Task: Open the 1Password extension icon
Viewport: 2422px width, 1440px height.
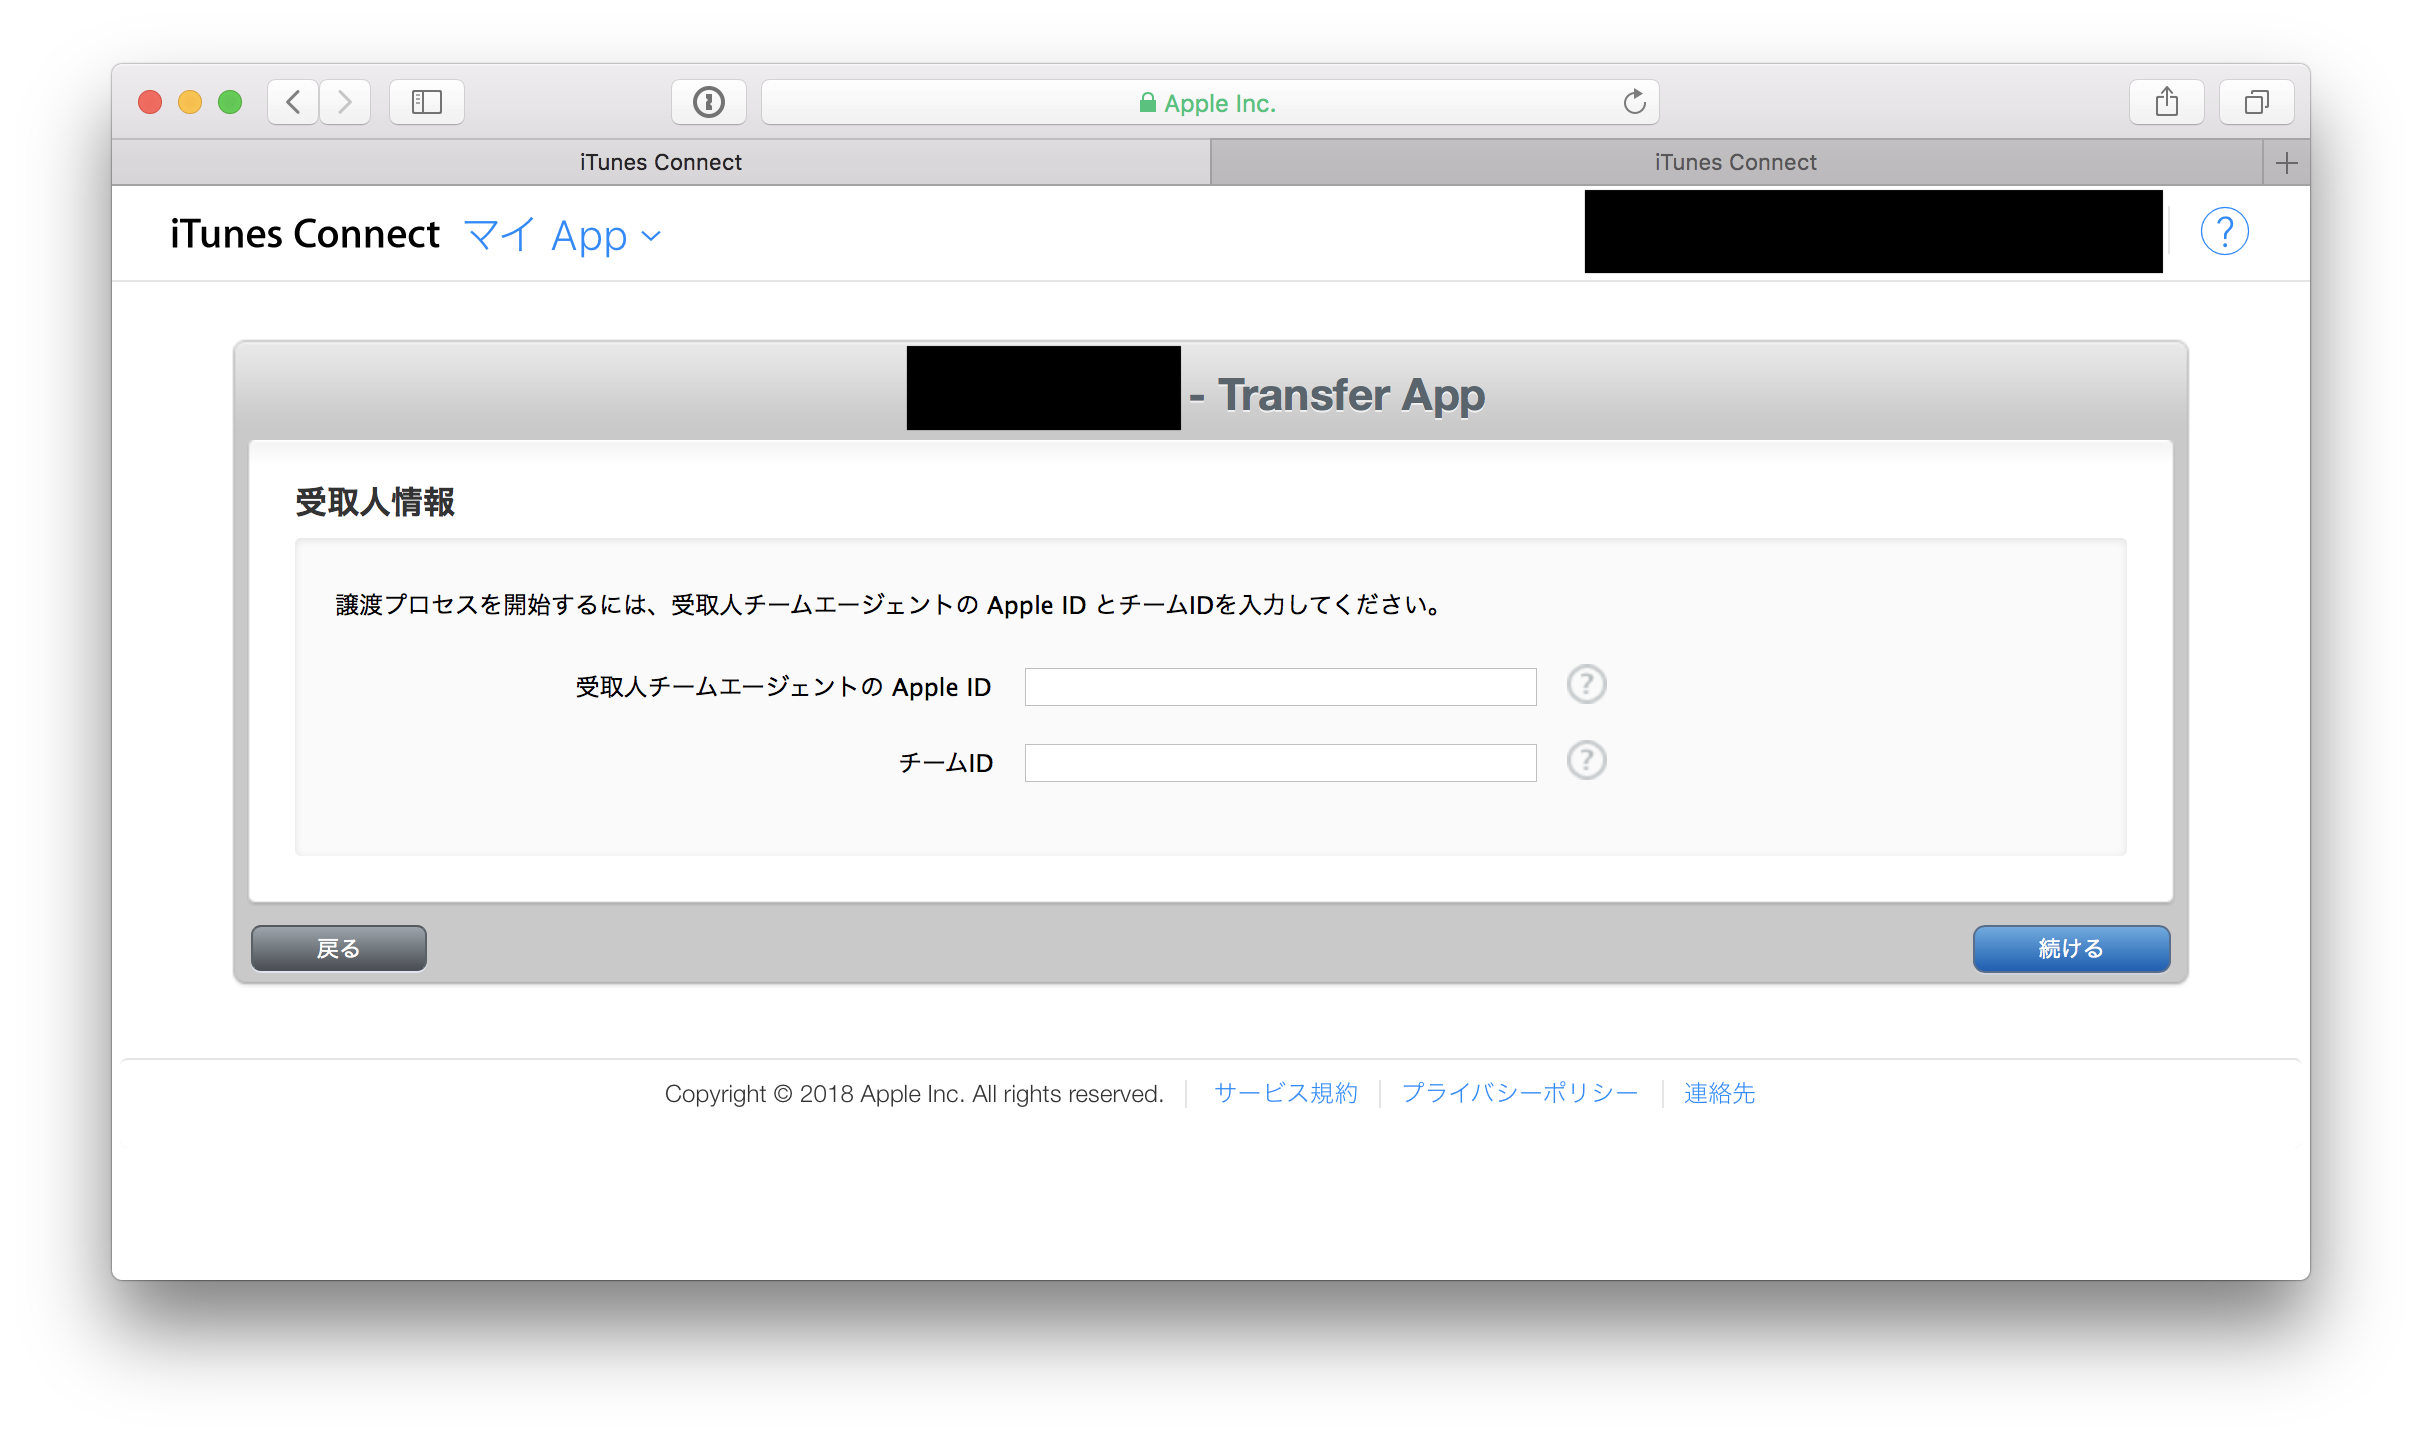Action: click(708, 102)
